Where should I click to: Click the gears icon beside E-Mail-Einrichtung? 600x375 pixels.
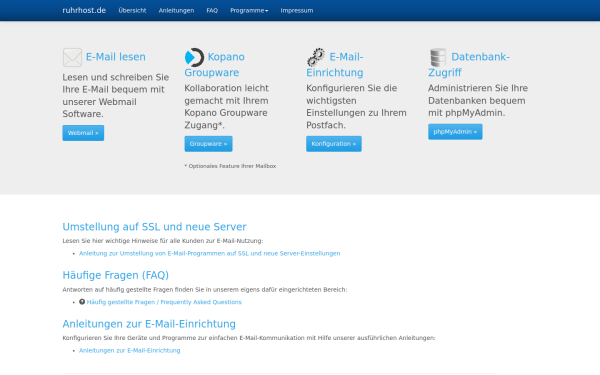click(x=316, y=57)
